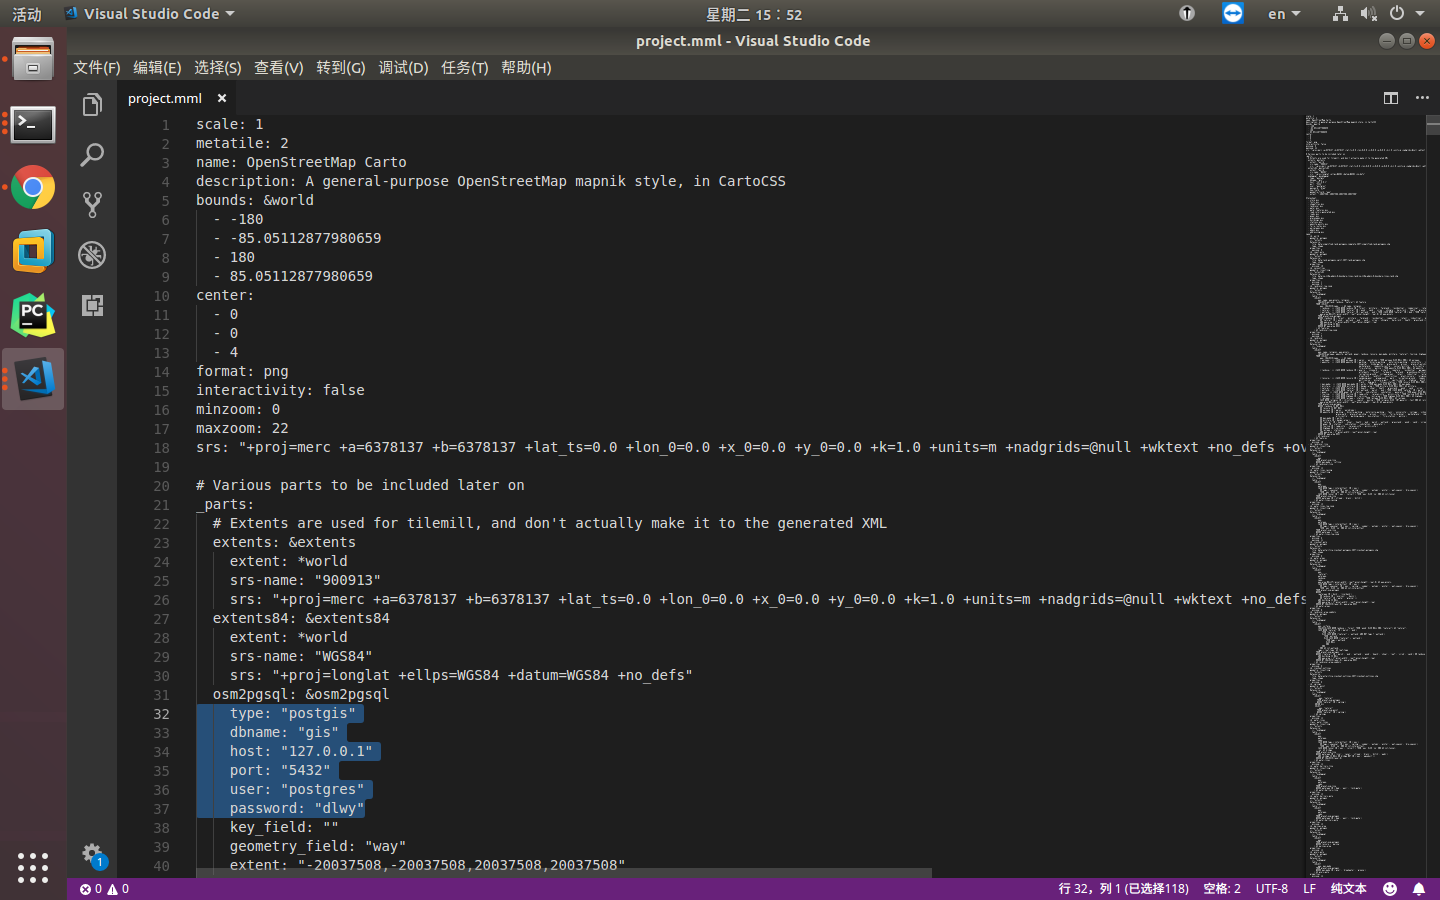Screen dimensions: 1440x900
Task: Show applications grid in dock
Action: 33,867
